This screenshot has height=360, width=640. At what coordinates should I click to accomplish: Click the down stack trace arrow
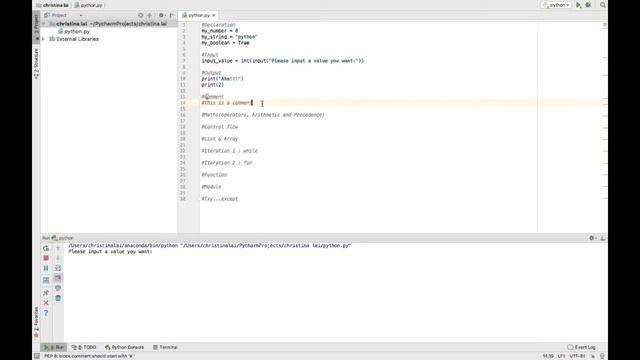58,258
